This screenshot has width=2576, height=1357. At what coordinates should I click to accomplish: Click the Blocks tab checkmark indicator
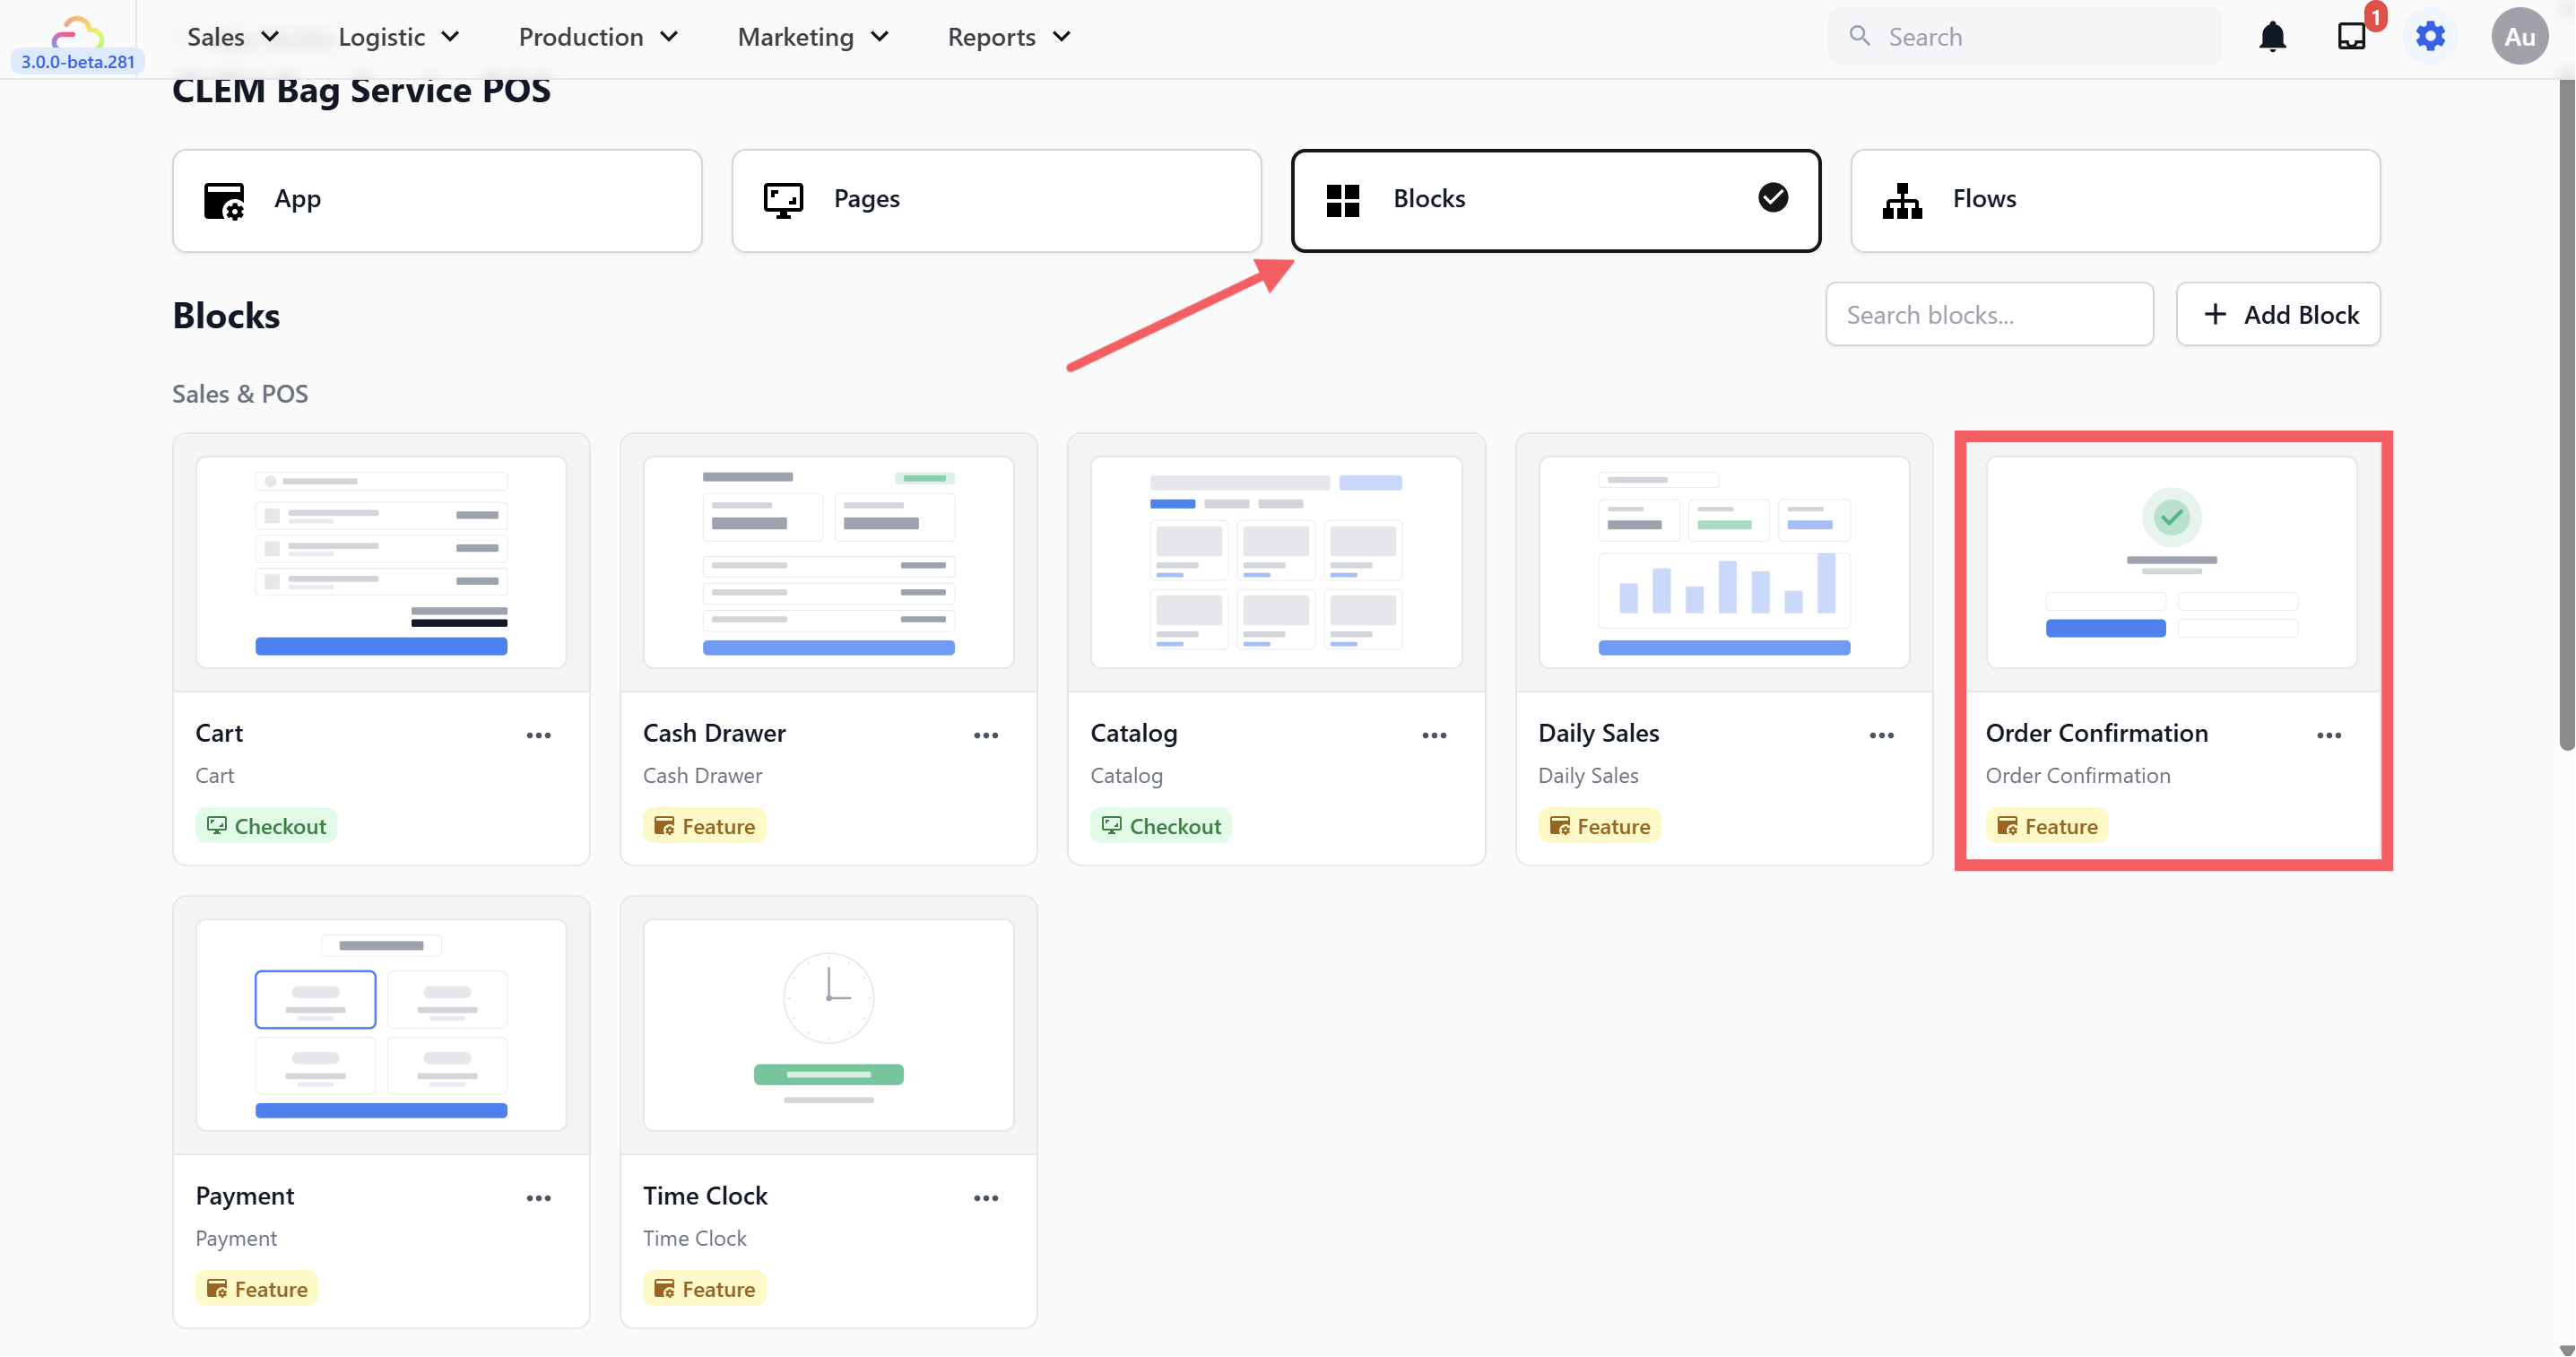(x=1772, y=198)
